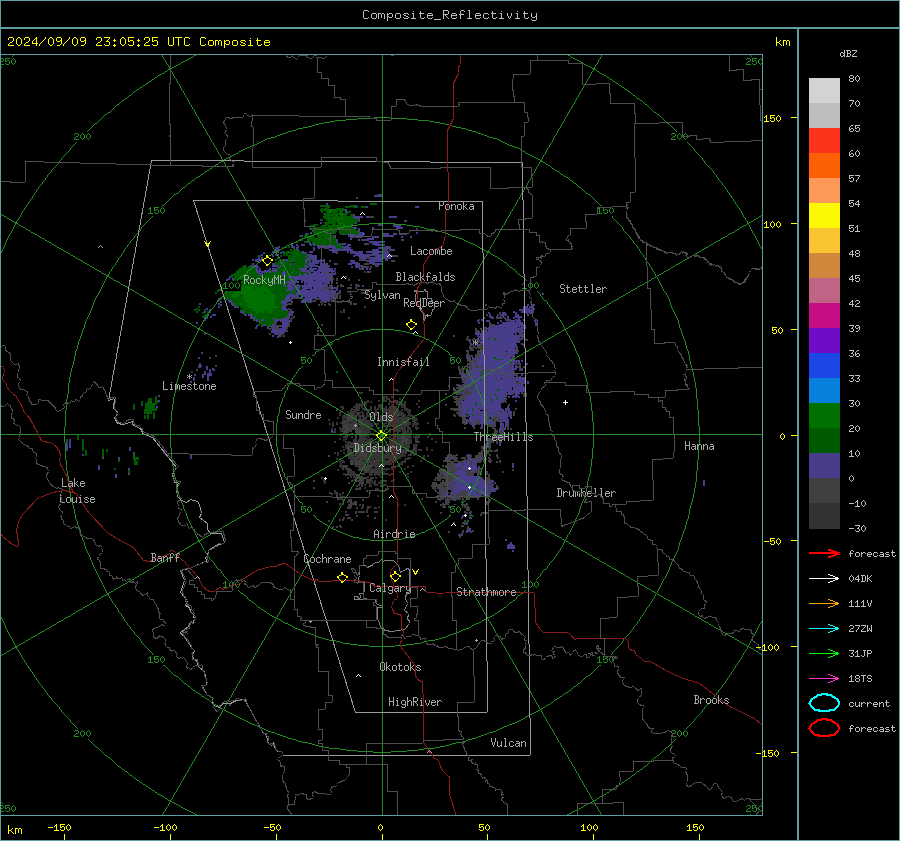The image size is (900, 841).
Task: Pick the cyan 27ZW arrow legend icon
Action: click(x=824, y=629)
